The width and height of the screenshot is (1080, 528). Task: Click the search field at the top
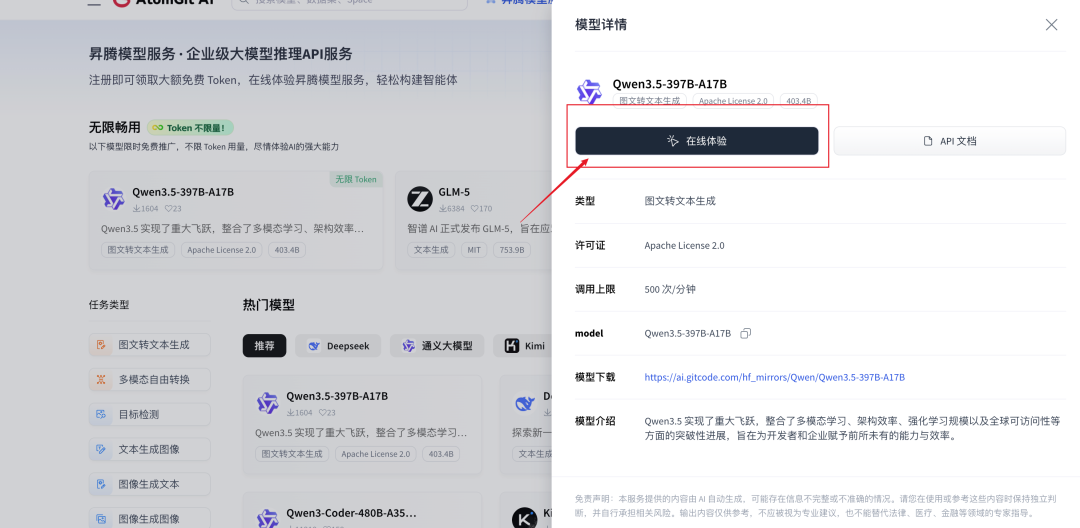tap(349, 2)
